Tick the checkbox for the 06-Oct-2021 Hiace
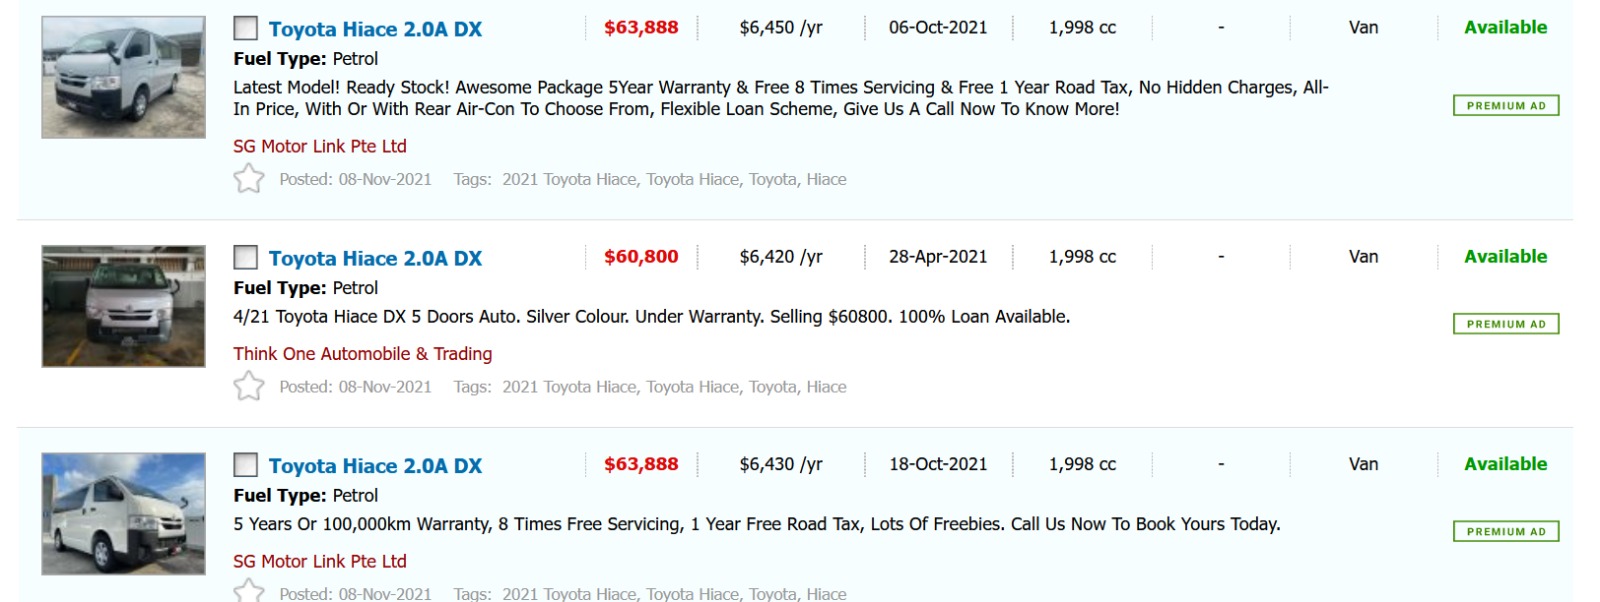 tap(245, 28)
